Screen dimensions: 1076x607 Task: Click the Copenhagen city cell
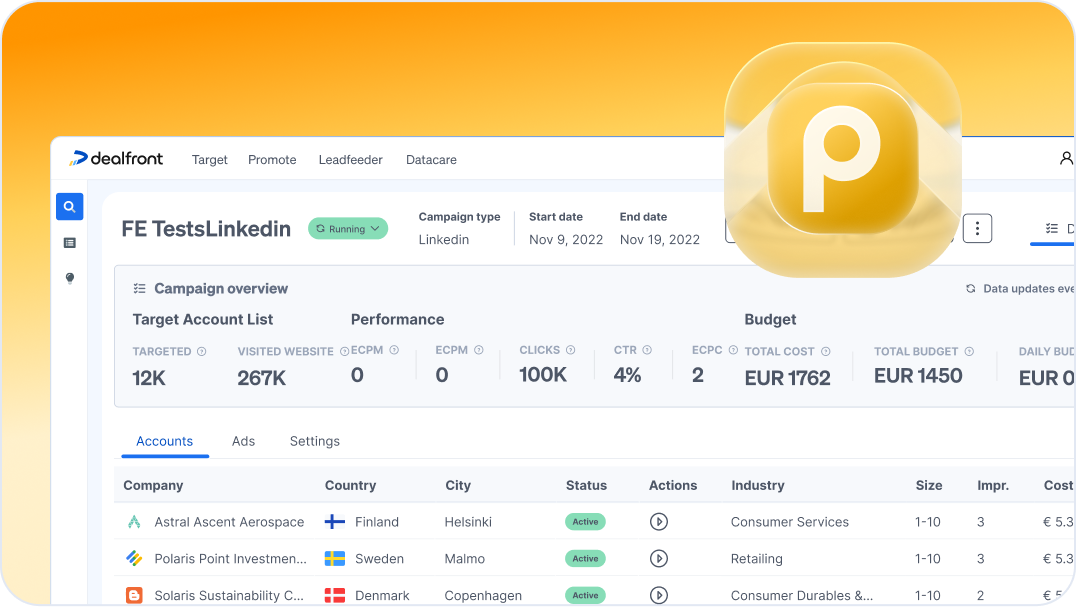click(483, 595)
